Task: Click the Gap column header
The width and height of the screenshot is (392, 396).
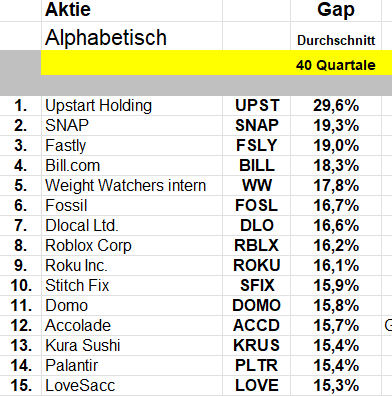Action: pyautogui.click(x=336, y=10)
